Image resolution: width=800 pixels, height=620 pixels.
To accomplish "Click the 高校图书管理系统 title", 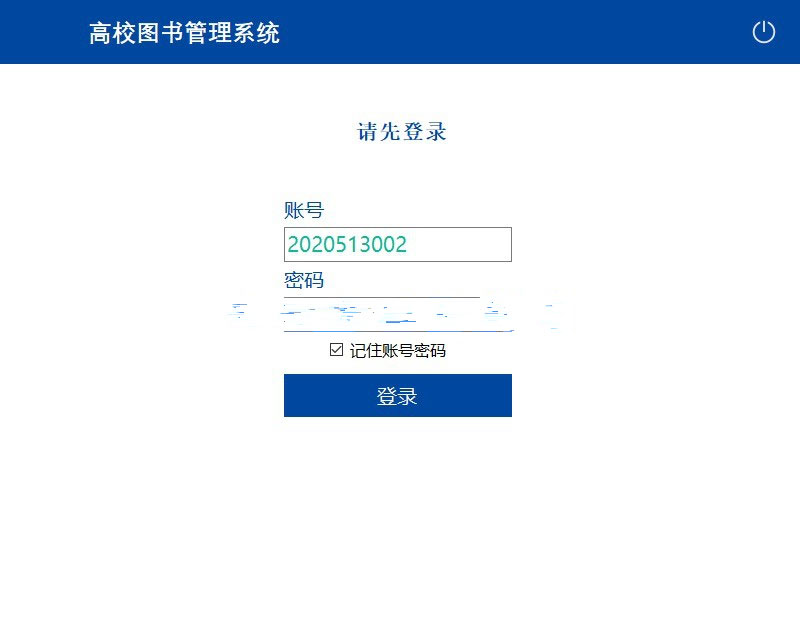I will click(x=184, y=33).
